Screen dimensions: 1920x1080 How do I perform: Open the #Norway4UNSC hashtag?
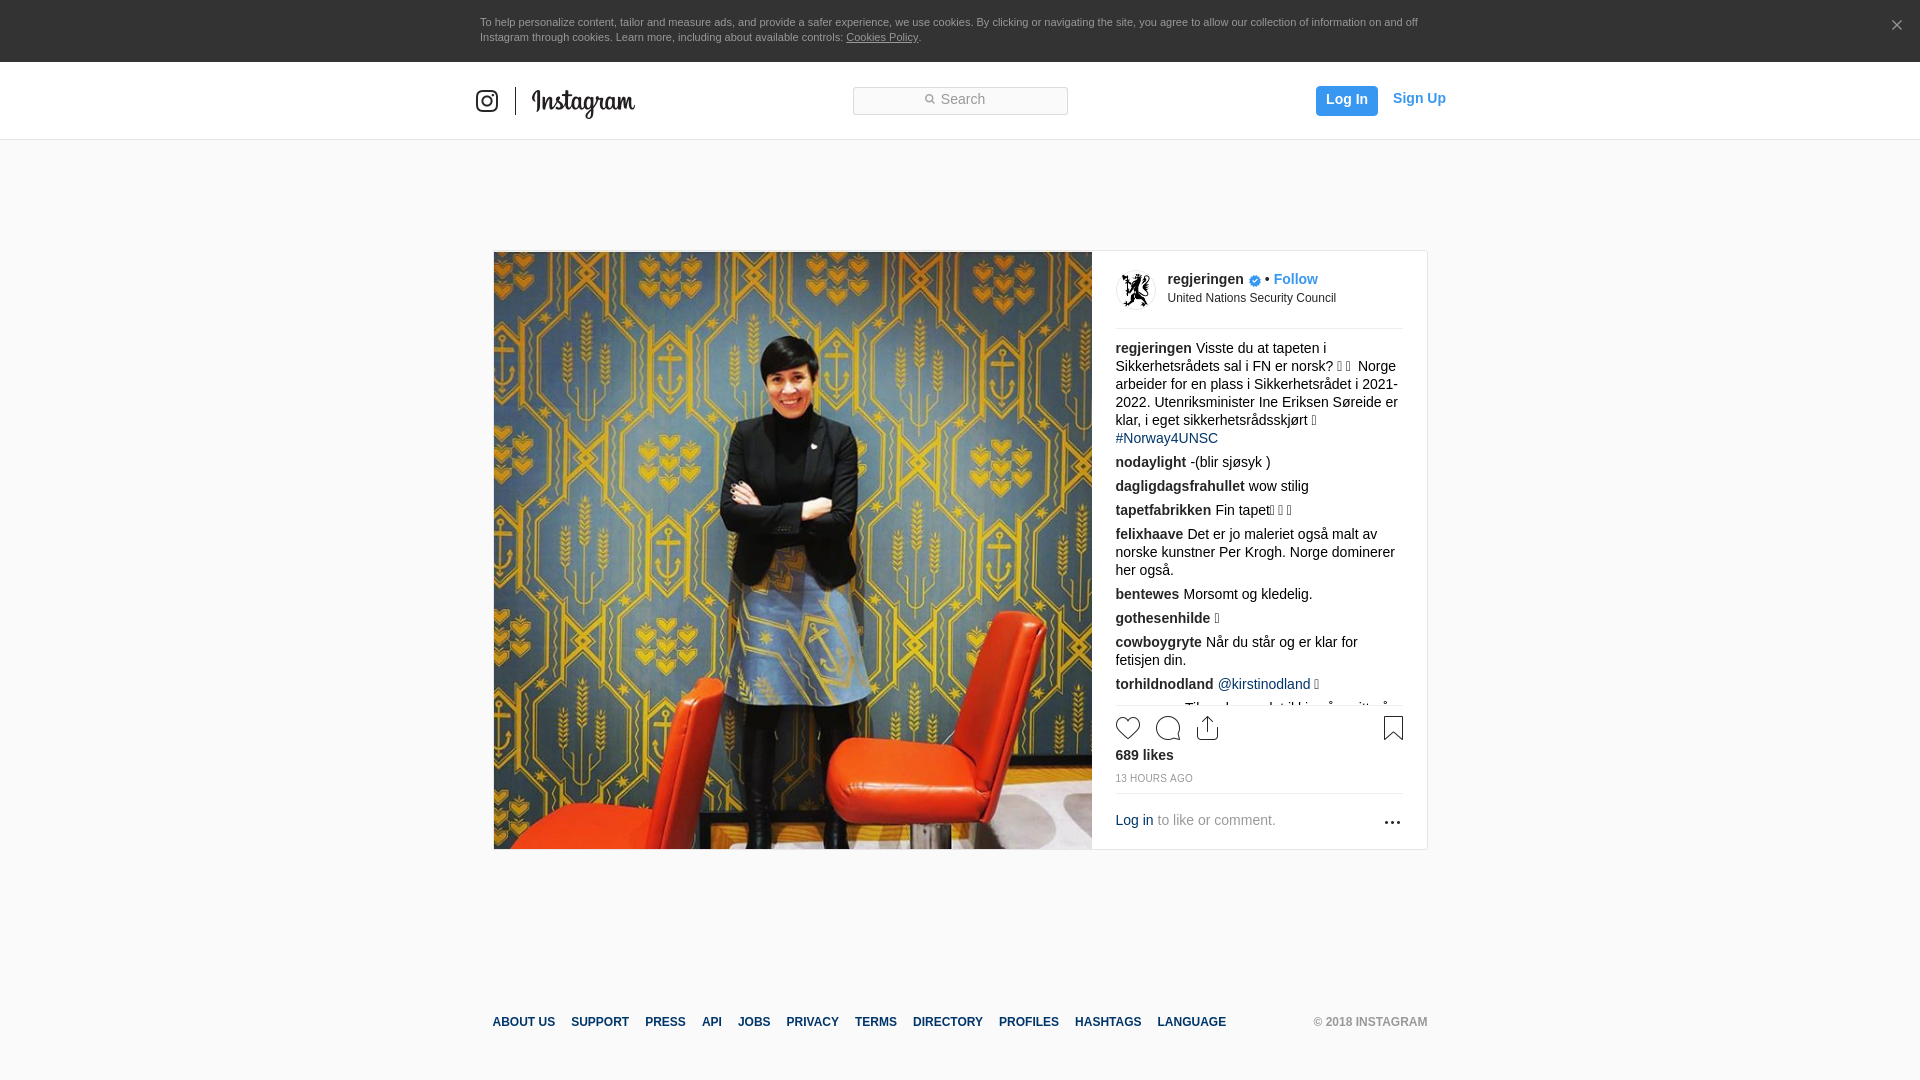[1166, 438]
